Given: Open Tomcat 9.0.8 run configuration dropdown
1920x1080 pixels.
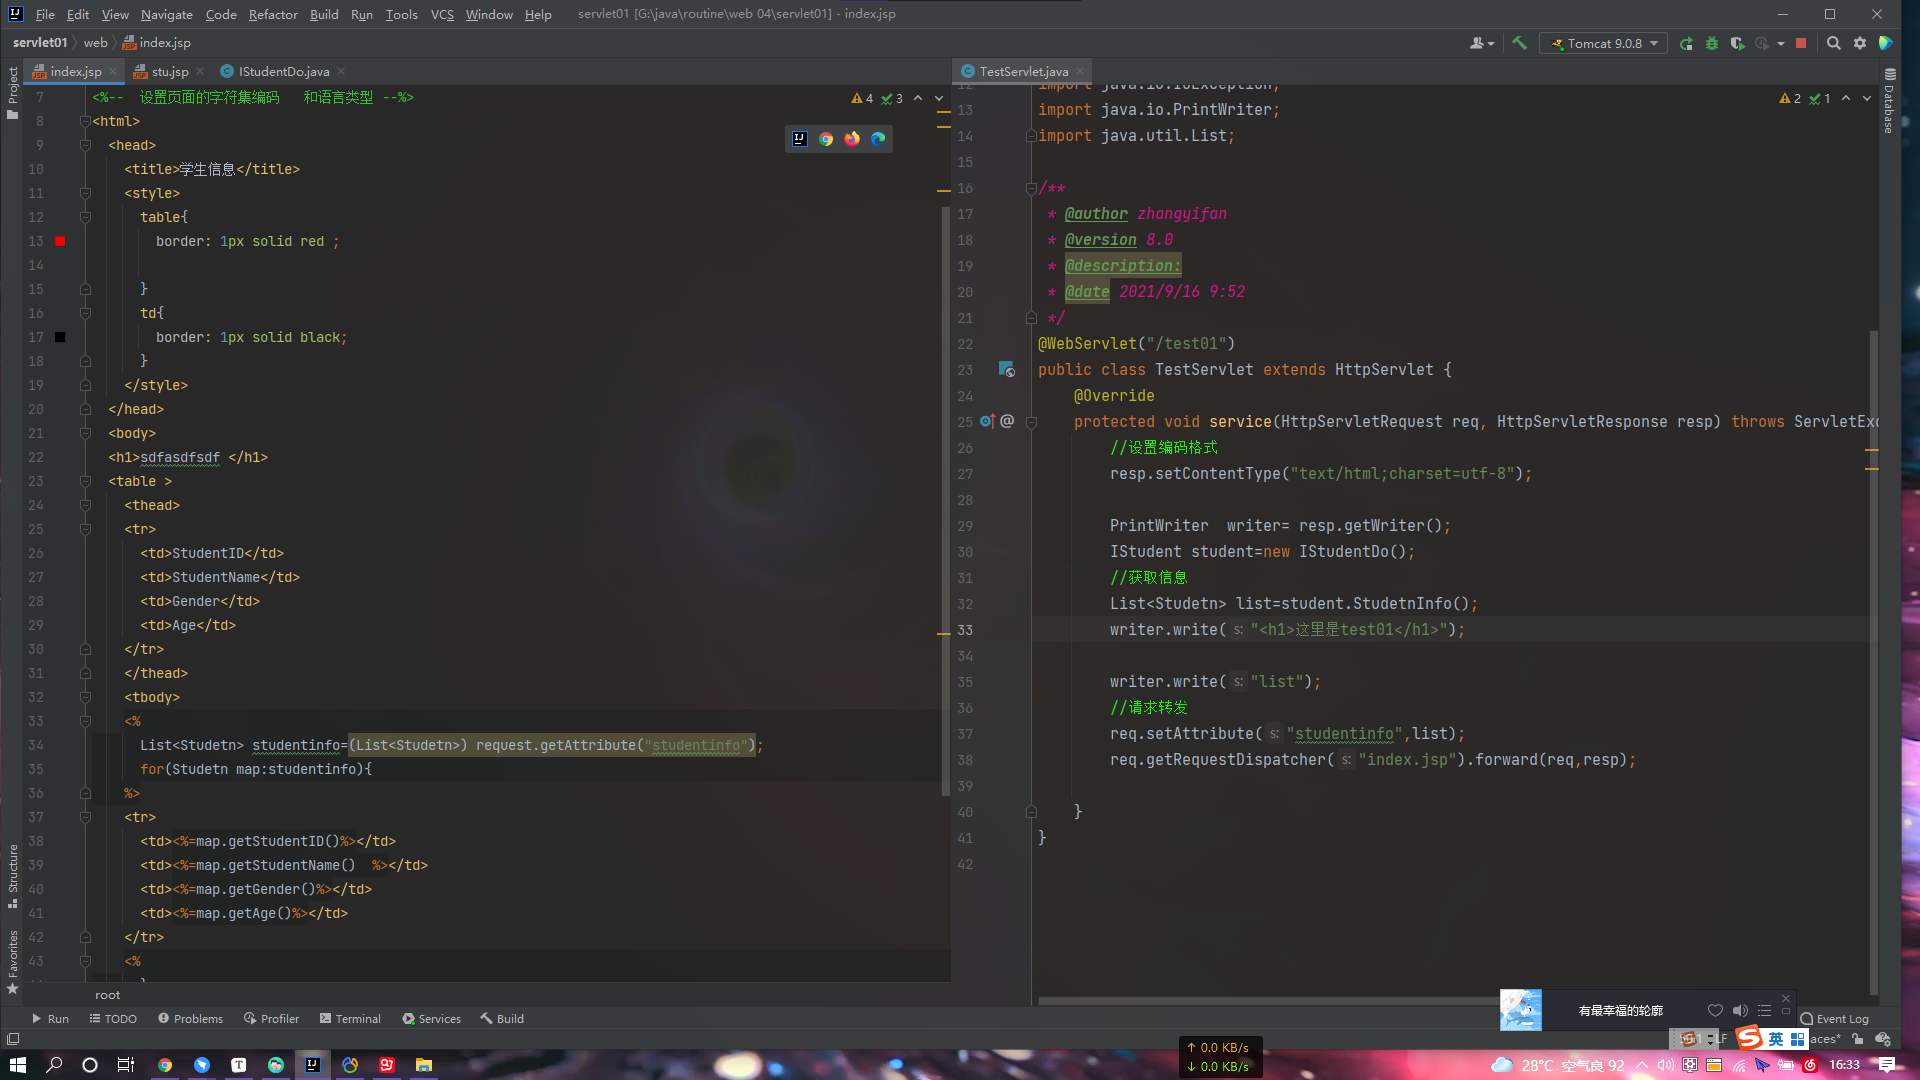Looking at the screenshot, I should point(1604,43).
